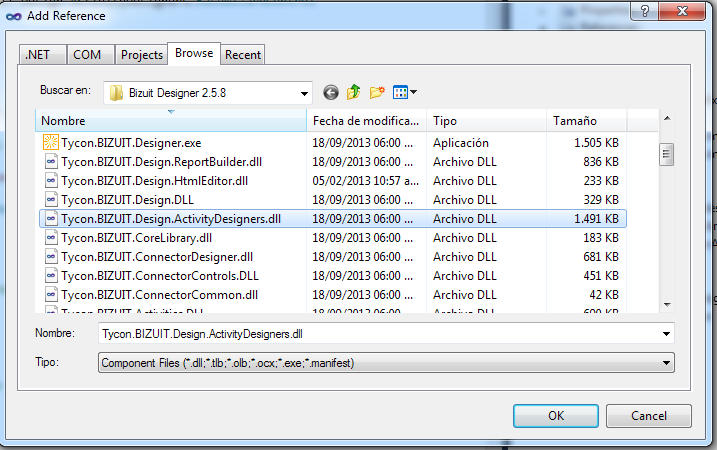717x450 pixels.
Task: Open the Projects tab
Action: coord(141,55)
